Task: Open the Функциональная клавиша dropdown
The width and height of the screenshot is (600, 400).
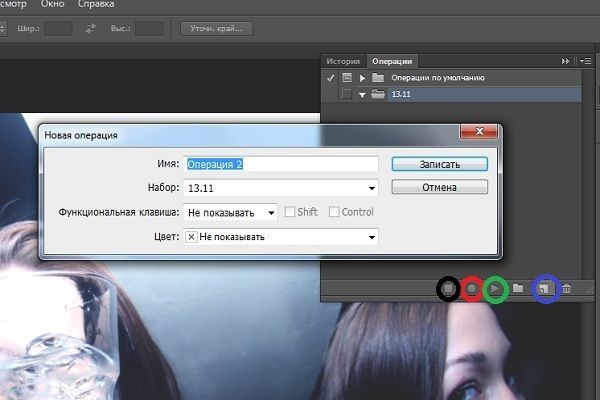Action: tap(231, 212)
